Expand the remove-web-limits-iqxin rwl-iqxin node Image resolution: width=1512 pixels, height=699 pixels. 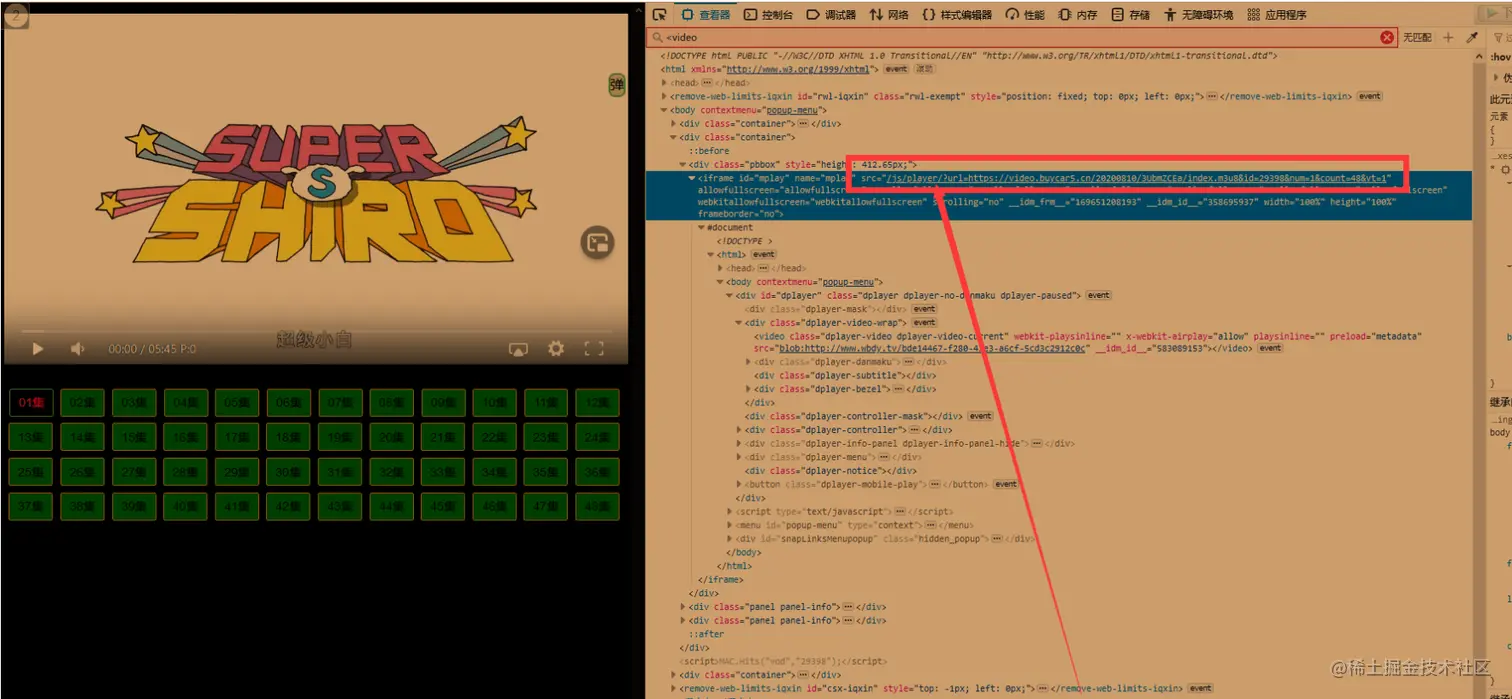click(664, 96)
